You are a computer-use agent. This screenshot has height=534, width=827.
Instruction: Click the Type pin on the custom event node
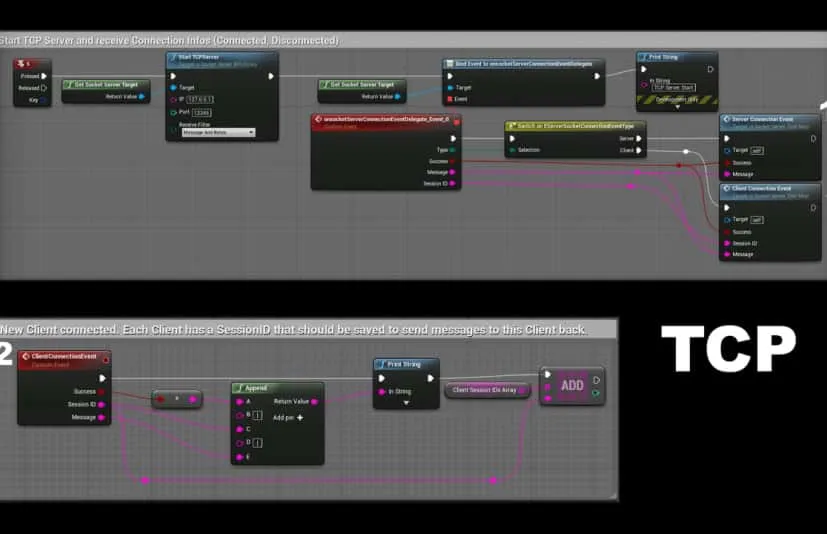coord(453,150)
